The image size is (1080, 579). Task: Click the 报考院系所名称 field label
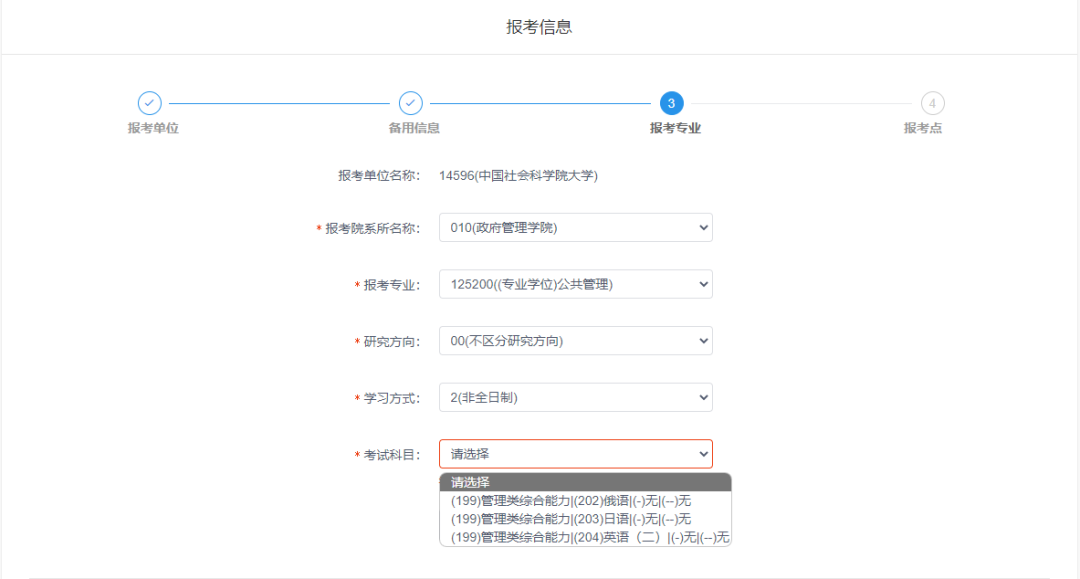(372, 229)
